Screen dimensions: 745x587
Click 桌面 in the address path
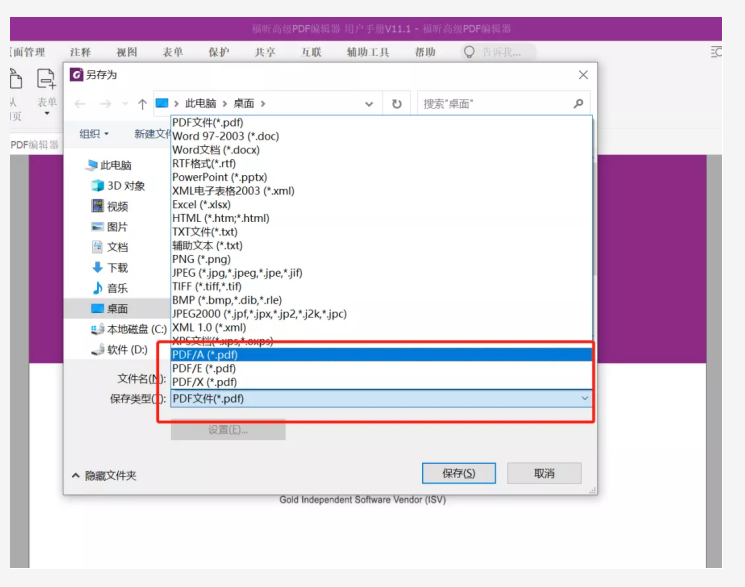pyautogui.click(x=244, y=103)
